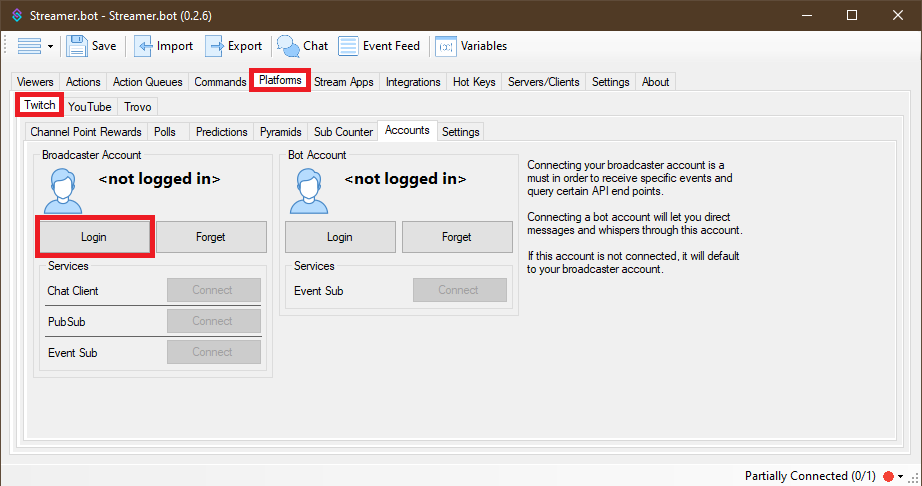Open the Channel Point Rewards tab

coord(86,132)
